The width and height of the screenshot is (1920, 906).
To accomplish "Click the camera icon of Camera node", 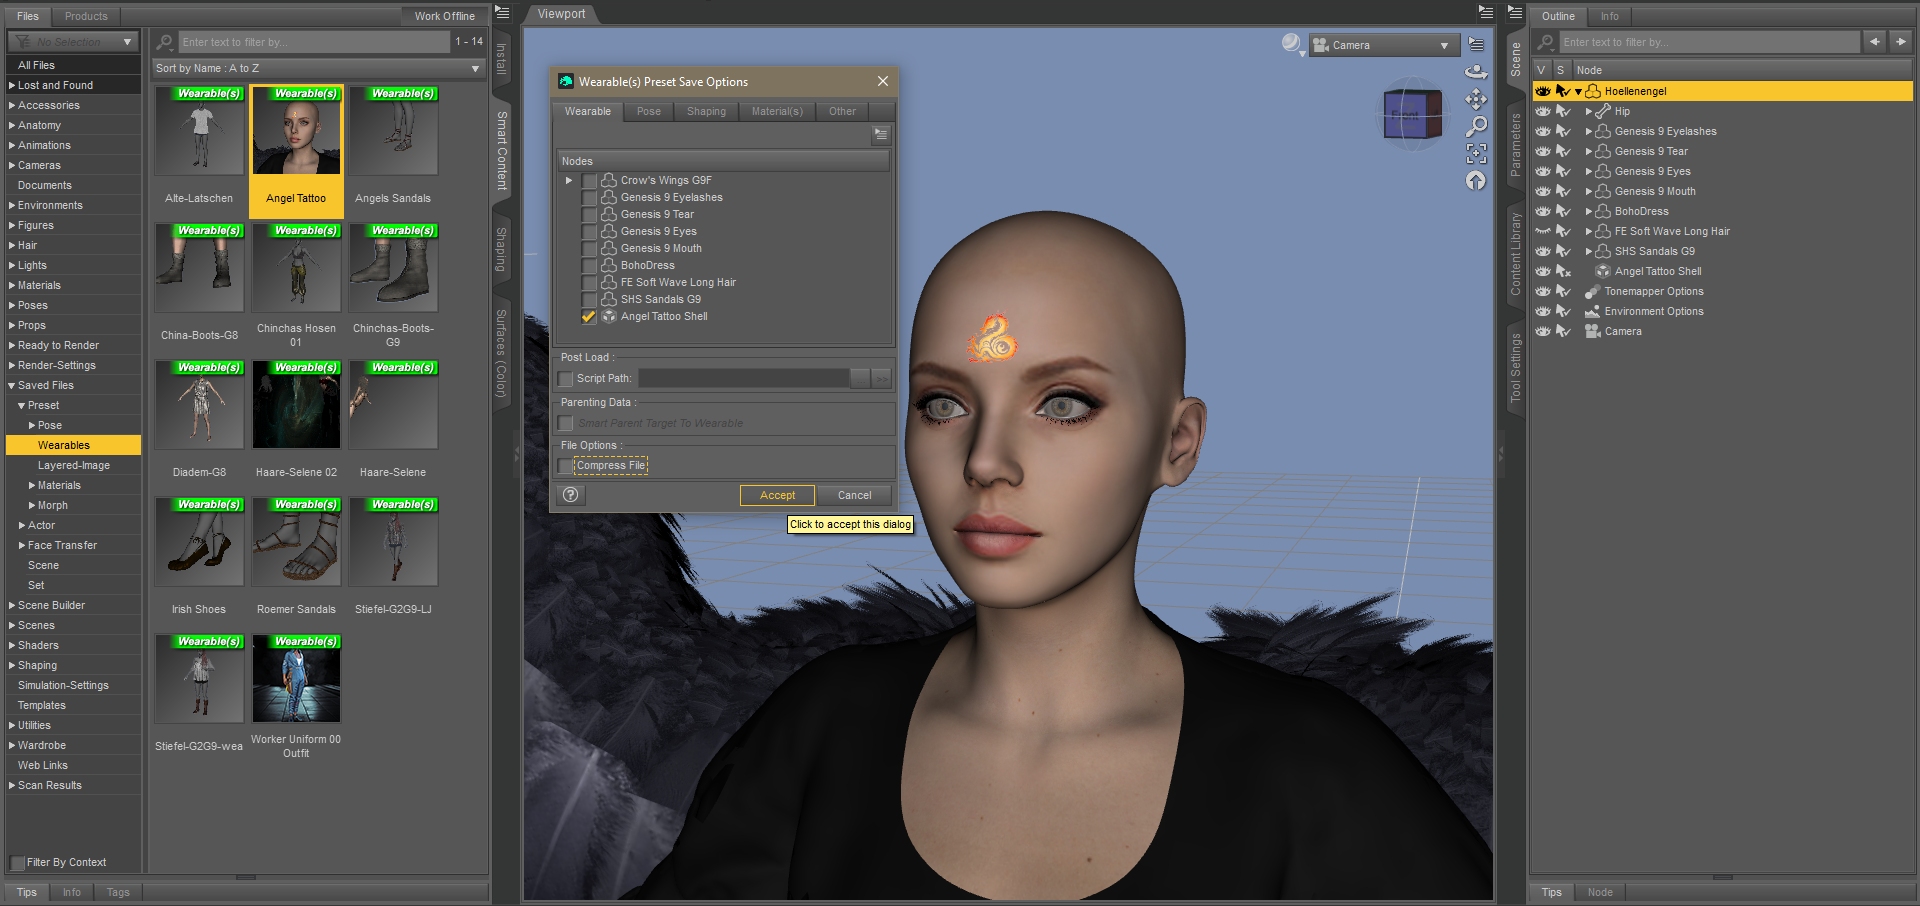I will point(1593,331).
